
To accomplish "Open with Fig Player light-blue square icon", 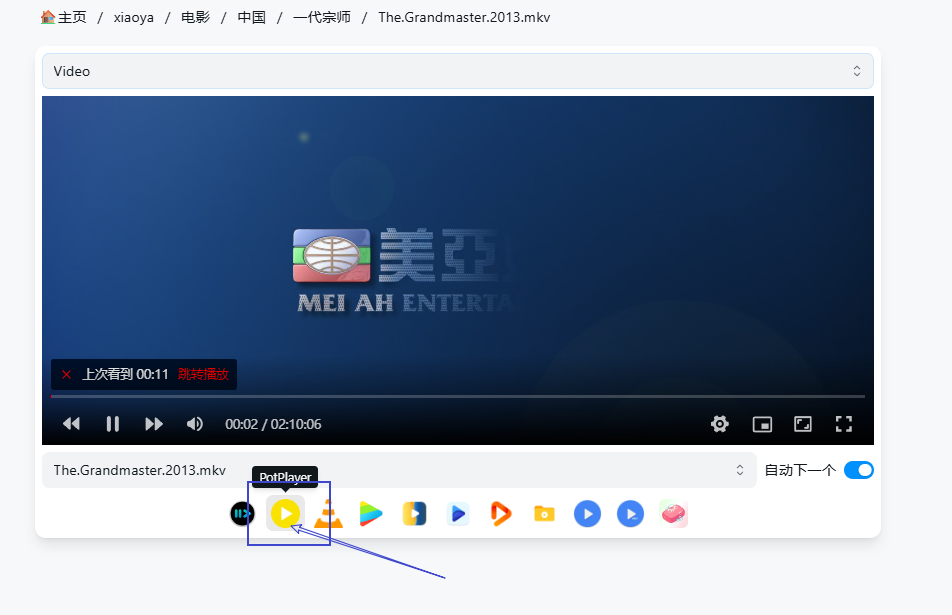I will (x=458, y=514).
